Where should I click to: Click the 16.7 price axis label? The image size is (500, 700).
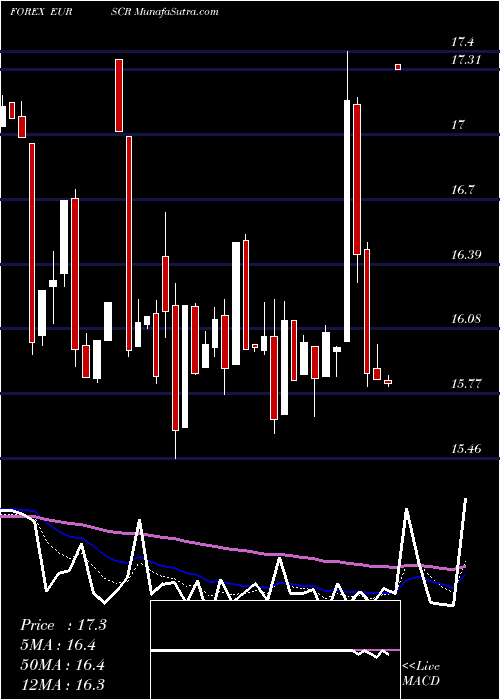pos(462,190)
